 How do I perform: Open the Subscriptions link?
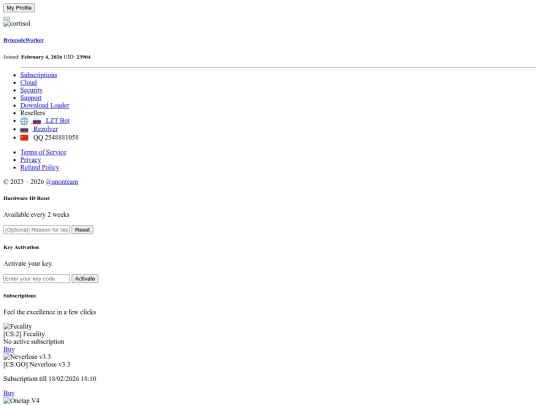pyautogui.click(x=39, y=75)
